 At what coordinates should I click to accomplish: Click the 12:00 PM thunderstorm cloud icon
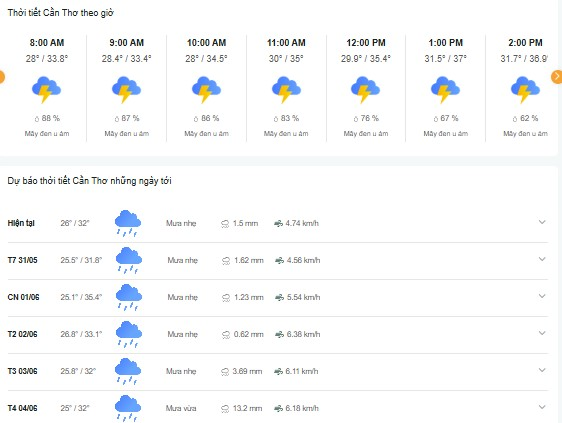365,90
